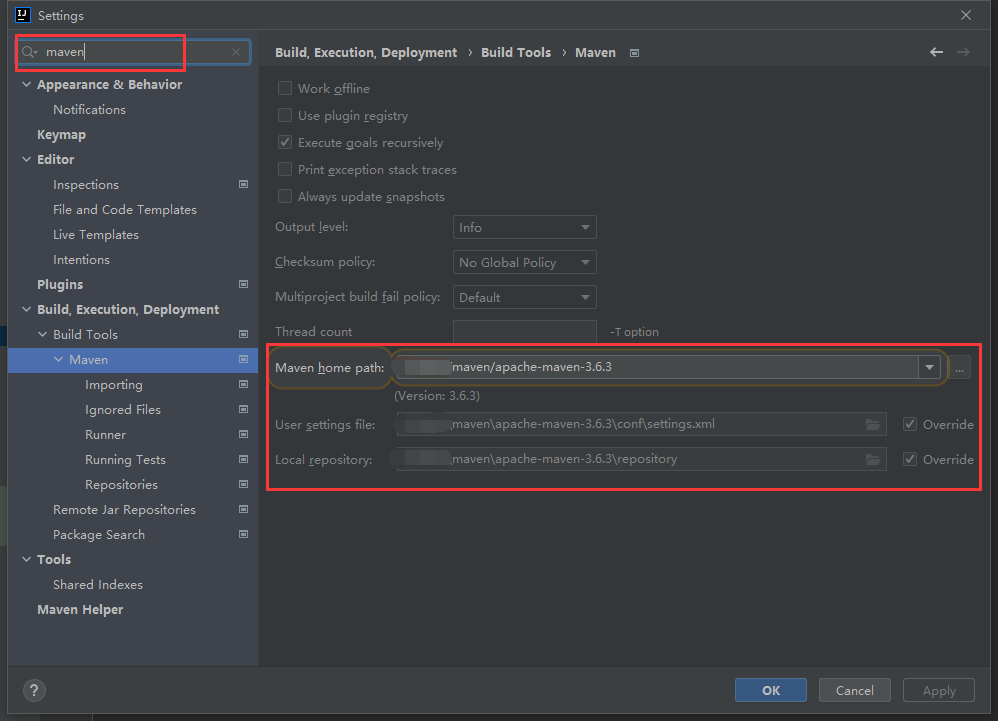The width and height of the screenshot is (998, 721).
Task: Enable Use plugin registry checkbox
Action: 285,116
